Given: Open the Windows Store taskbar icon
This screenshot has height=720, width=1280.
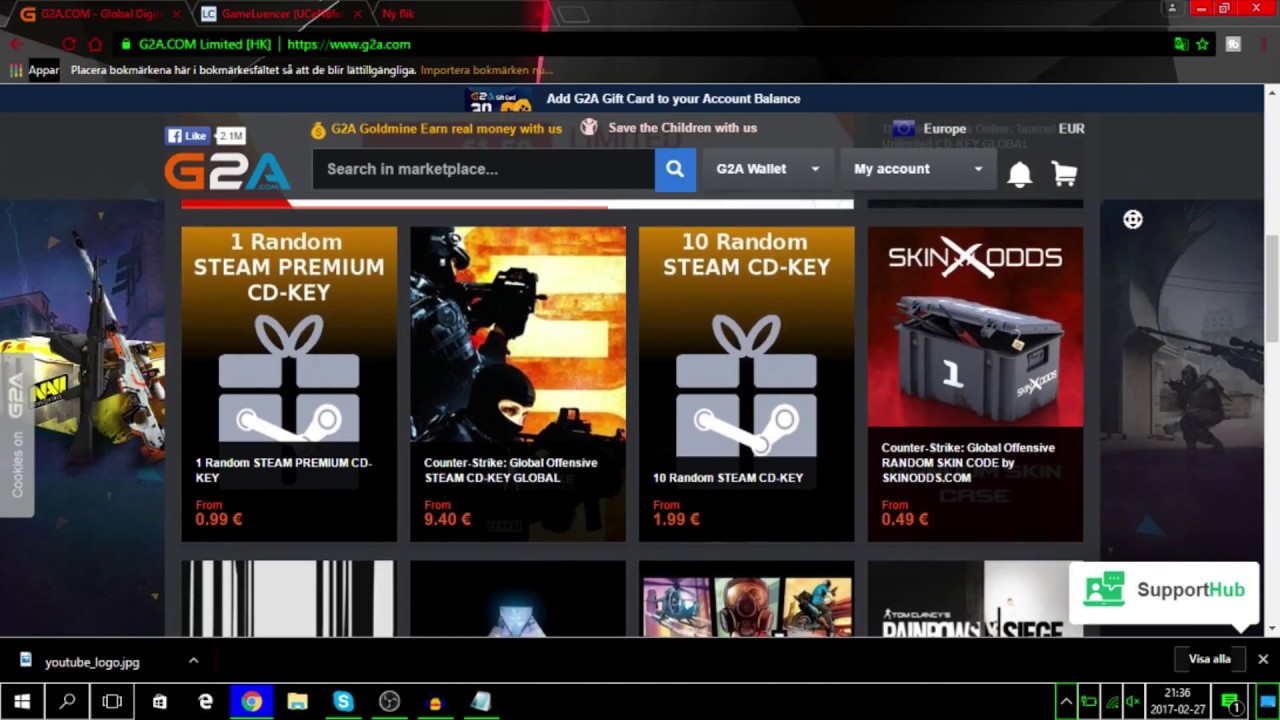Looking at the screenshot, I should point(159,702).
